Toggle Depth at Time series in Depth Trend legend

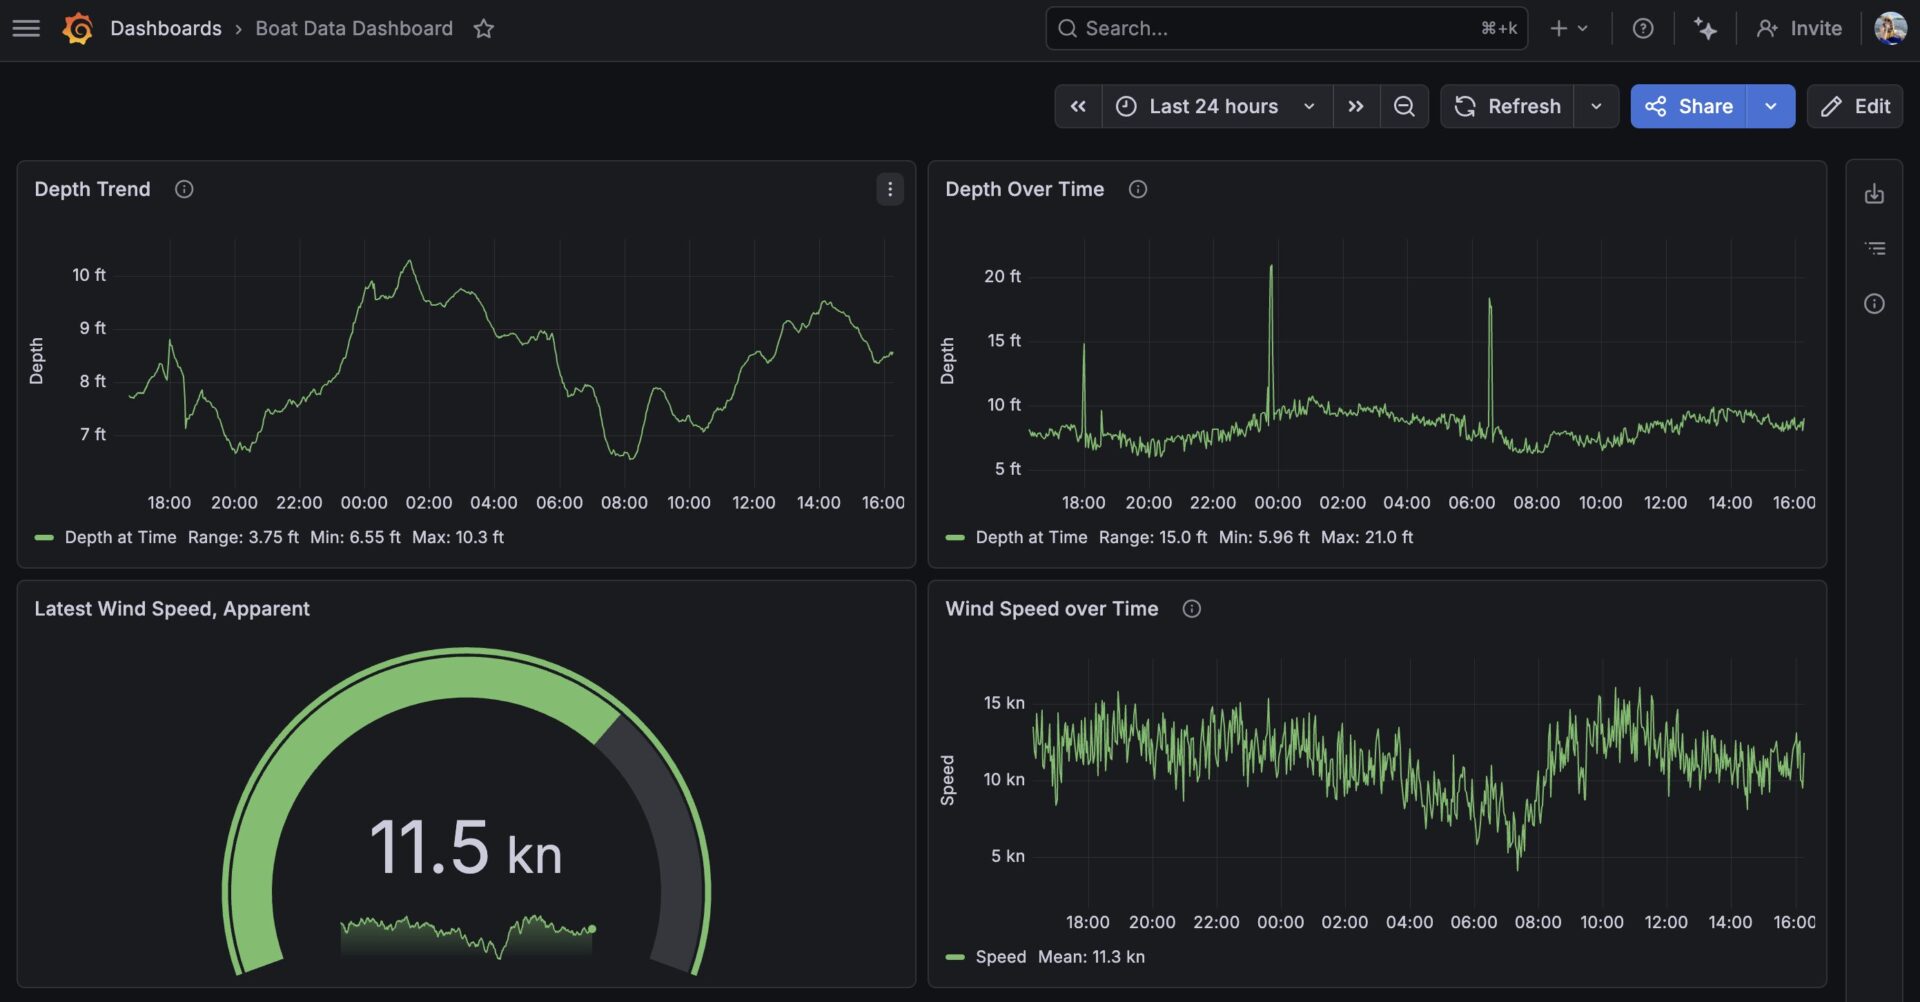pyautogui.click(x=120, y=537)
